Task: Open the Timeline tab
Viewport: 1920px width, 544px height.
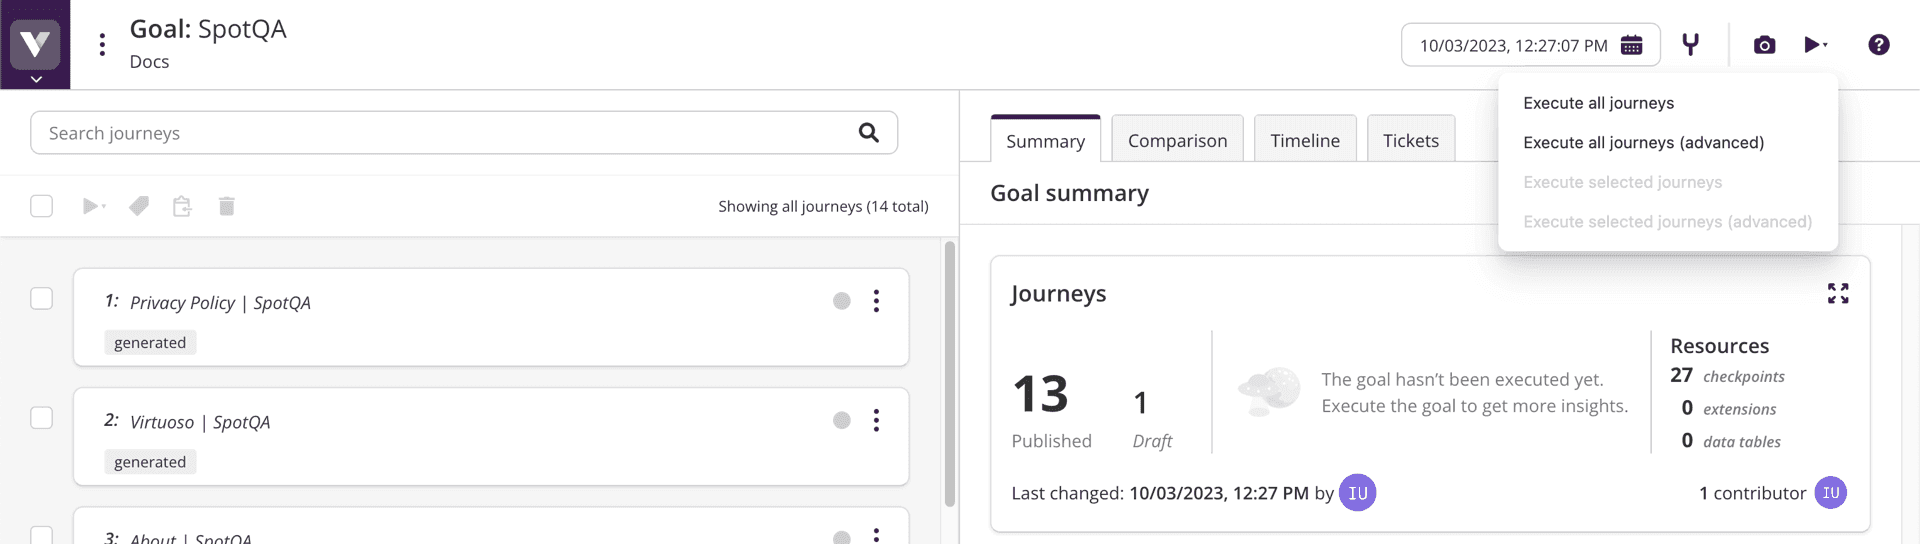Action: coord(1304,141)
